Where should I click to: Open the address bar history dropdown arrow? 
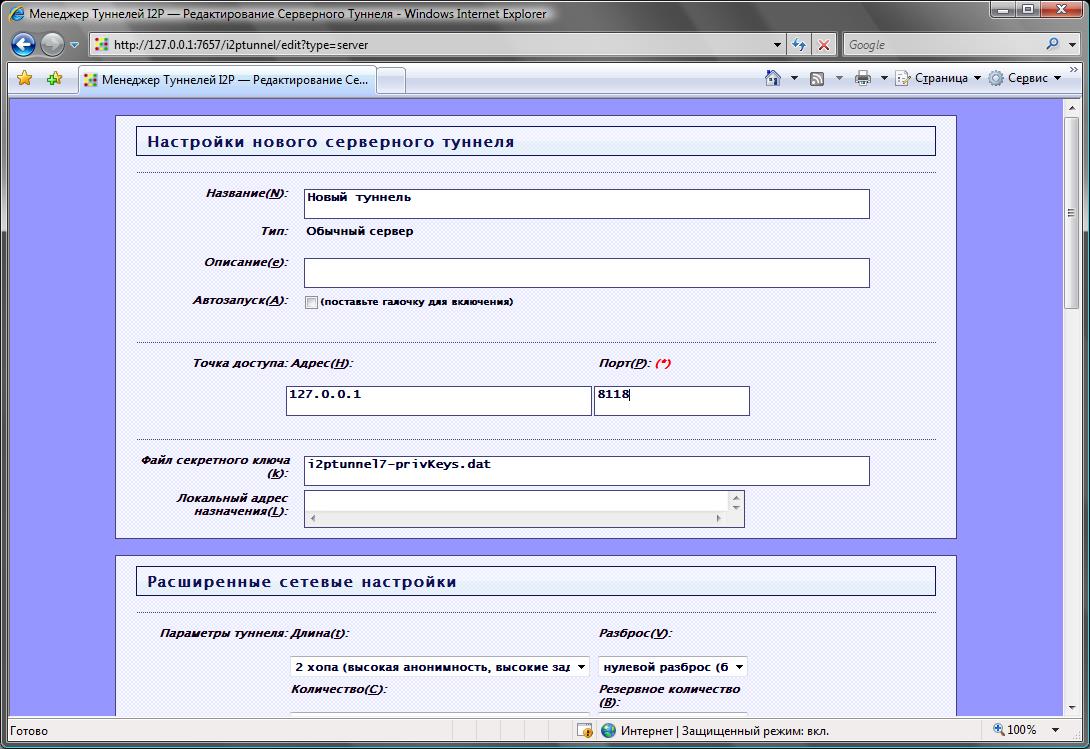pyautogui.click(x=778, y=45)
